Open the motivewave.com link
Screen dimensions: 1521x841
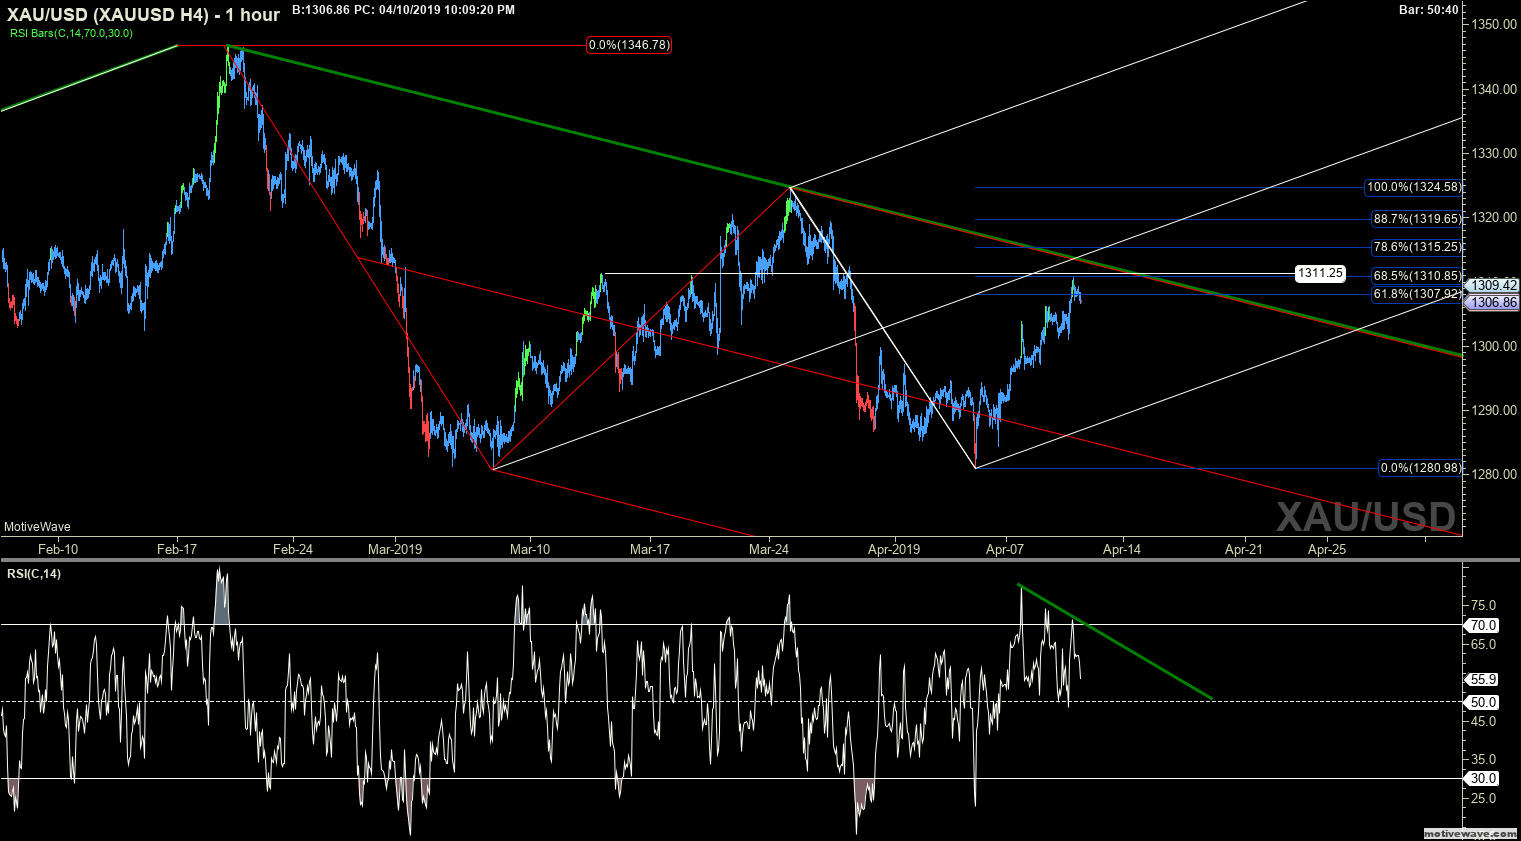click(x=1470, y=833)
